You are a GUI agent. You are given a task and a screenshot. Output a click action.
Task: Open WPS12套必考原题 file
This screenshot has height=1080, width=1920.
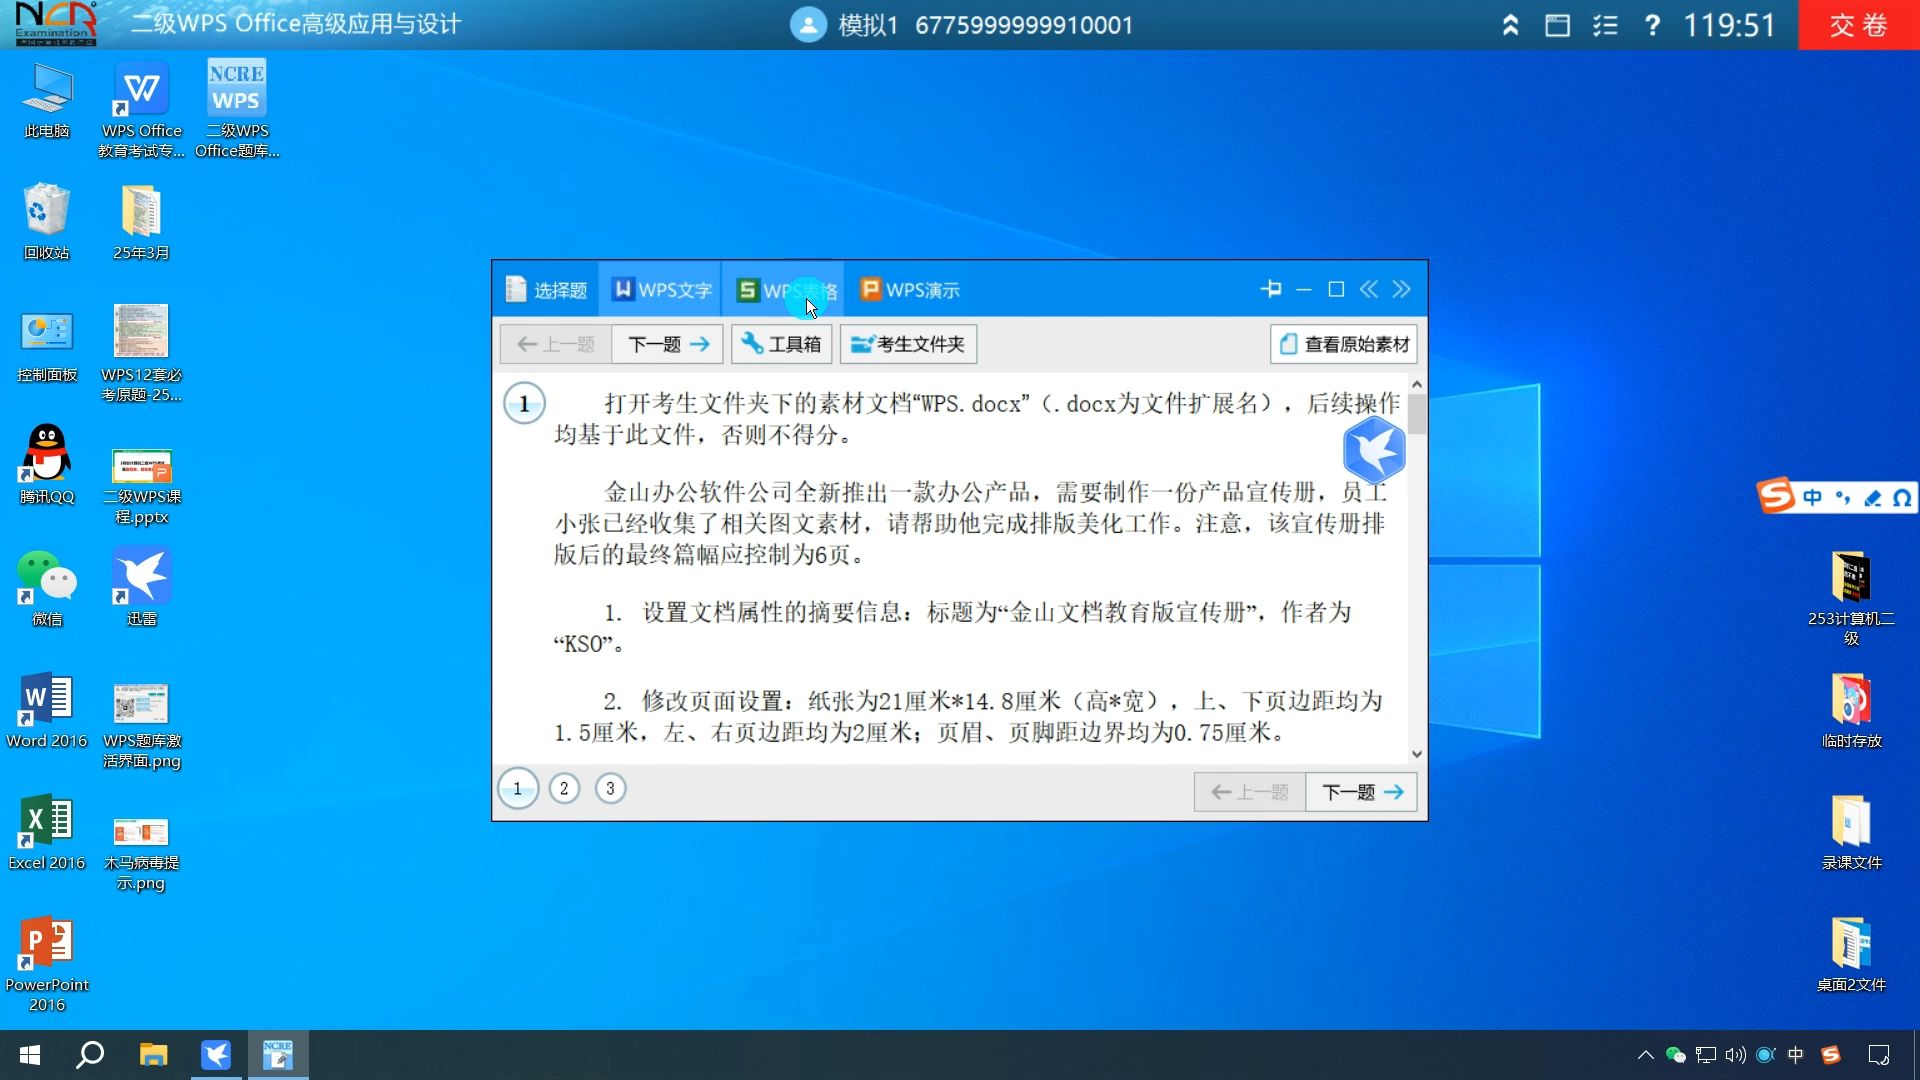click(x=141, y=354)
